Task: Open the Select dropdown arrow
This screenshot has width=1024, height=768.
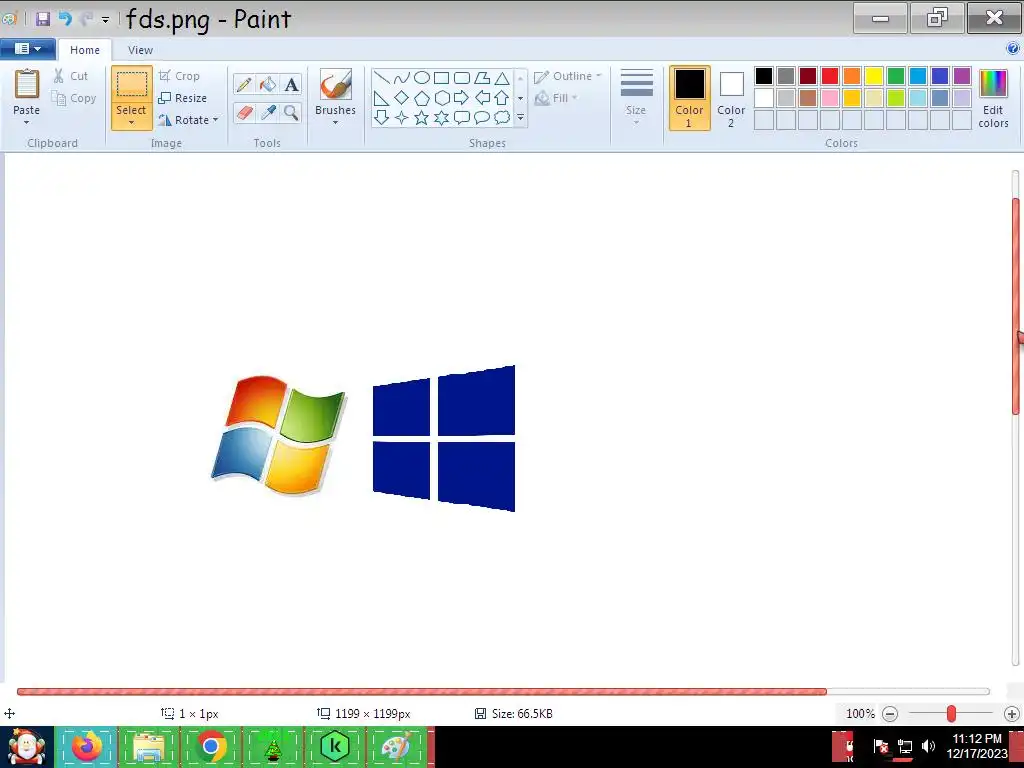Action: tap(131, 123)
